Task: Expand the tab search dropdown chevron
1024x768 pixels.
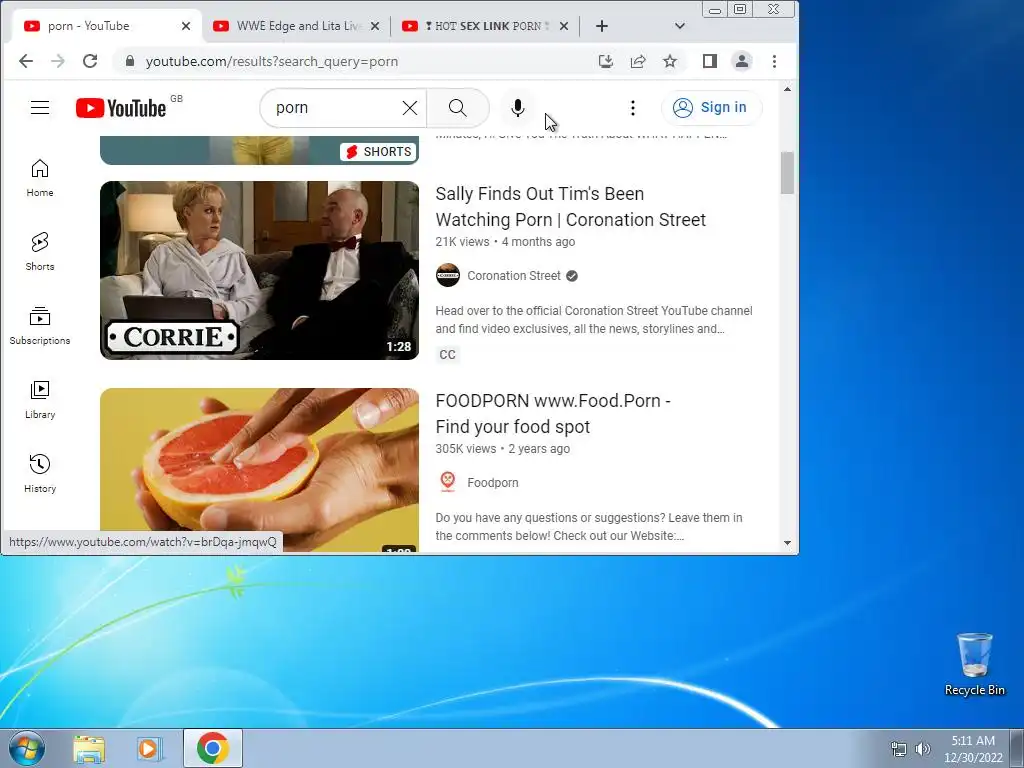Action: pyautogui.click(x=680, y=26)
